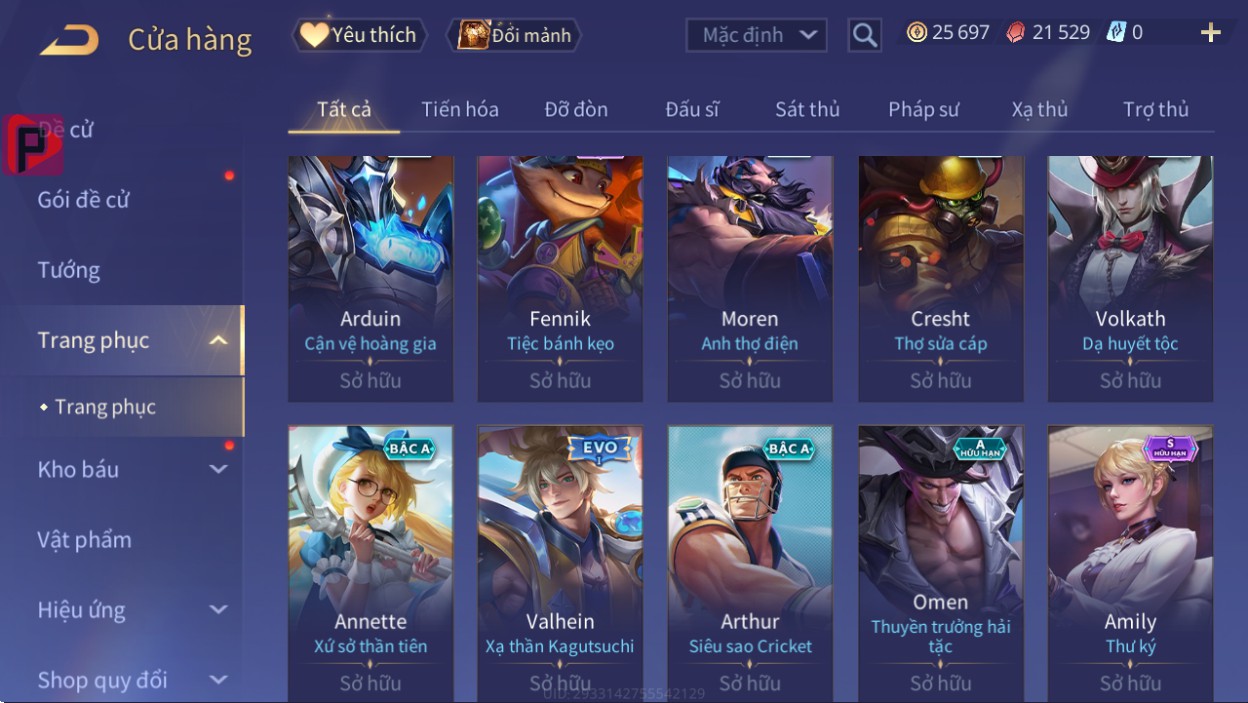Open Đổi mảnh chest exchange

[x=515, y=35]
